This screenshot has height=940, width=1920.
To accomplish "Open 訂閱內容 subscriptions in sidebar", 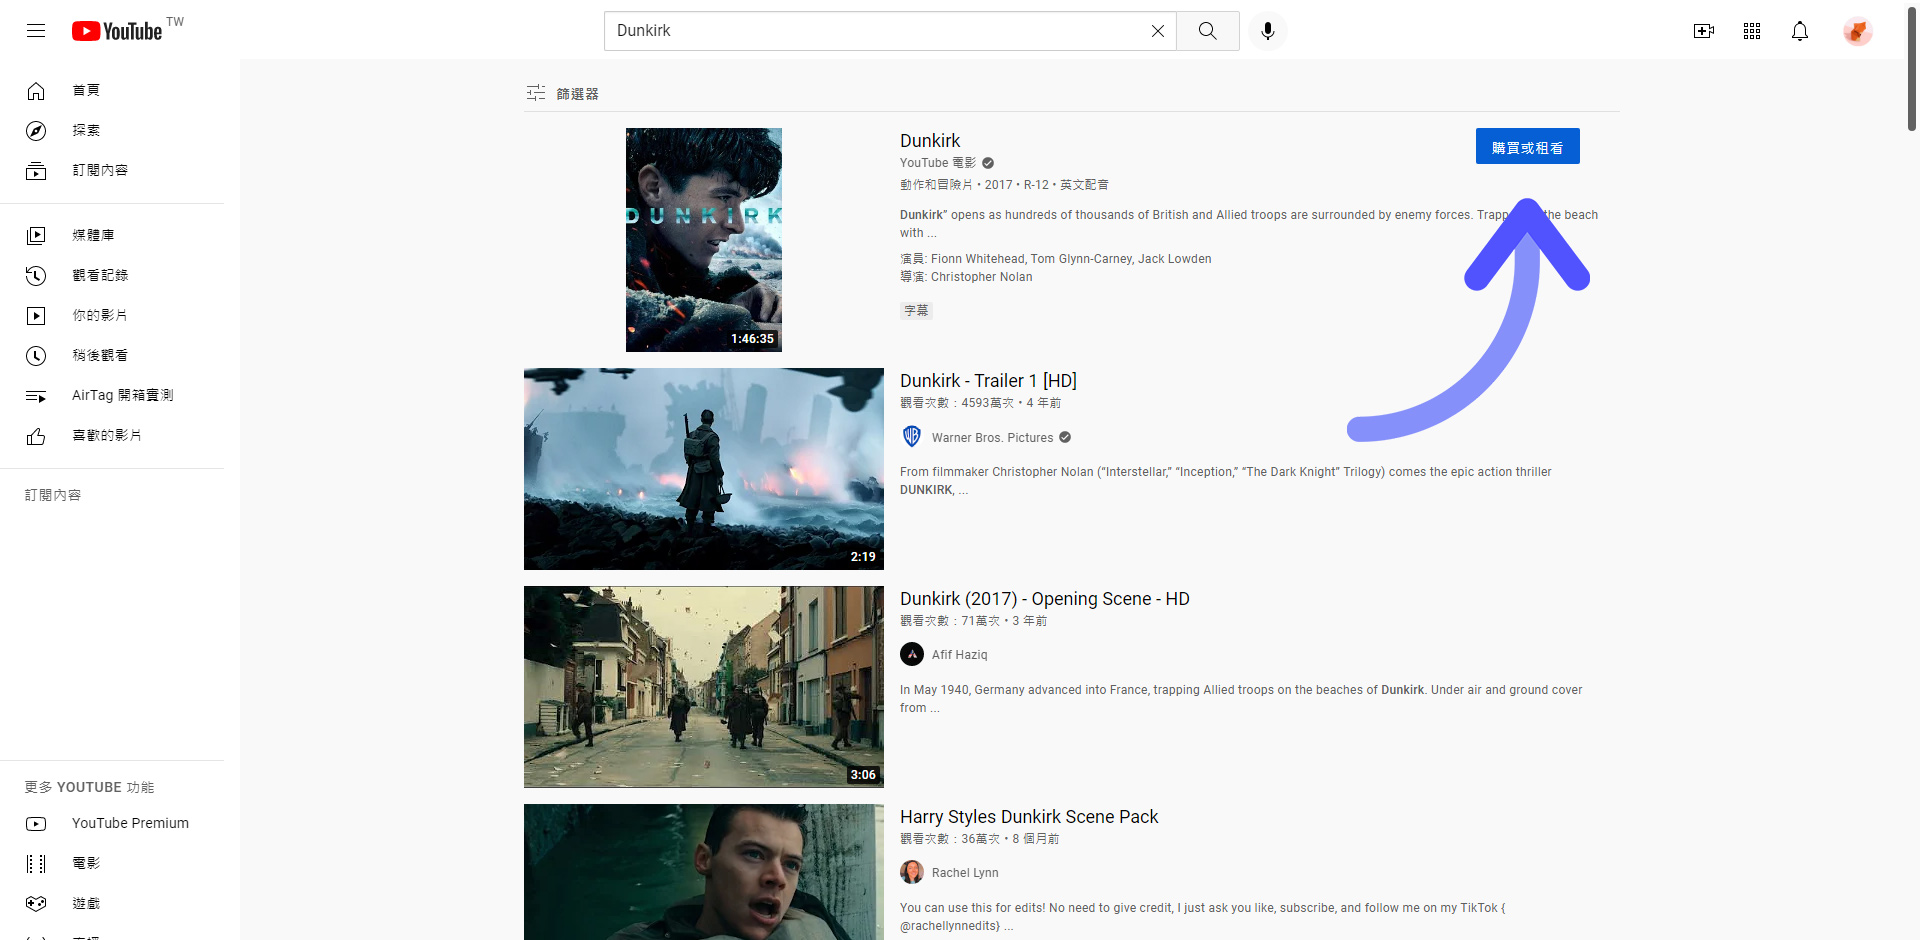I will (x=112, y=170).
